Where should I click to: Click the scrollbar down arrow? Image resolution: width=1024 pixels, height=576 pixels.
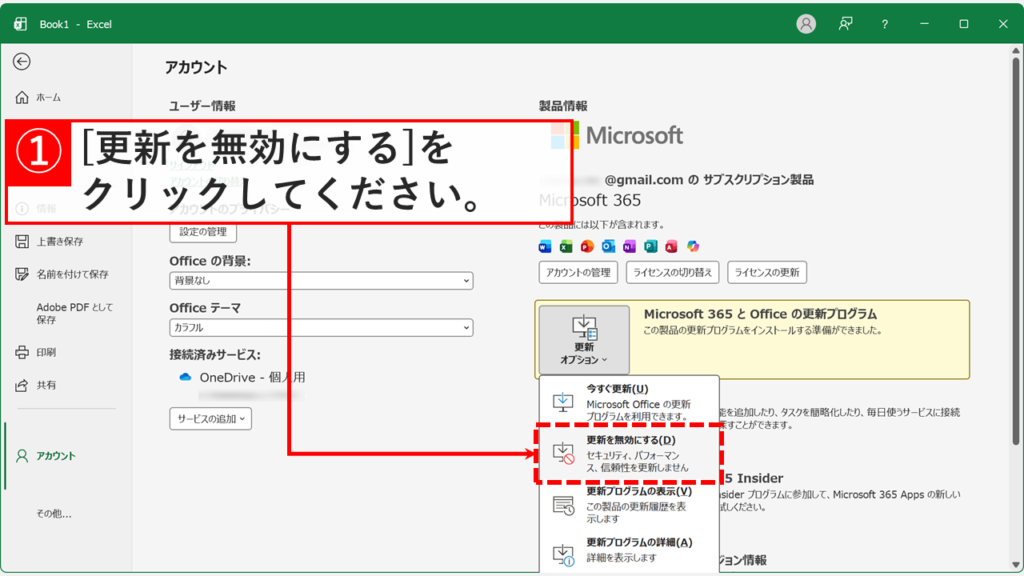1016,566
